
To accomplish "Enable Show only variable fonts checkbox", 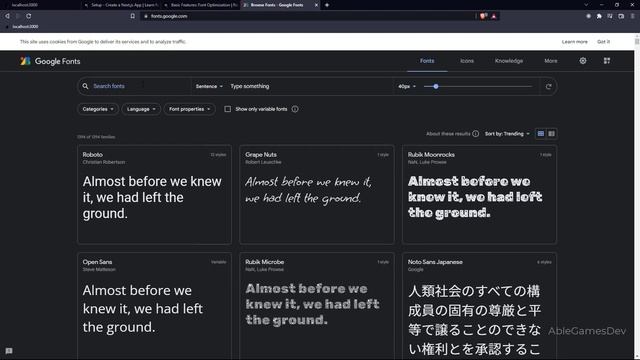I will tap(228, 109).
